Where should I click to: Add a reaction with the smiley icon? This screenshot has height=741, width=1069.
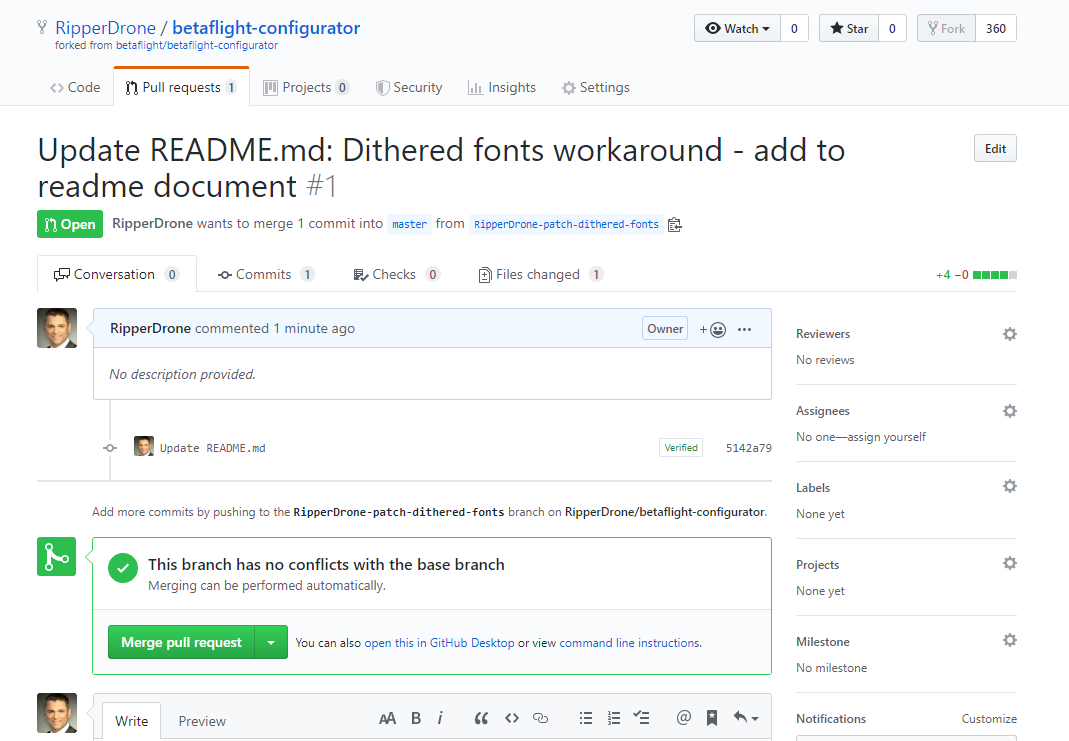[712, 330]
